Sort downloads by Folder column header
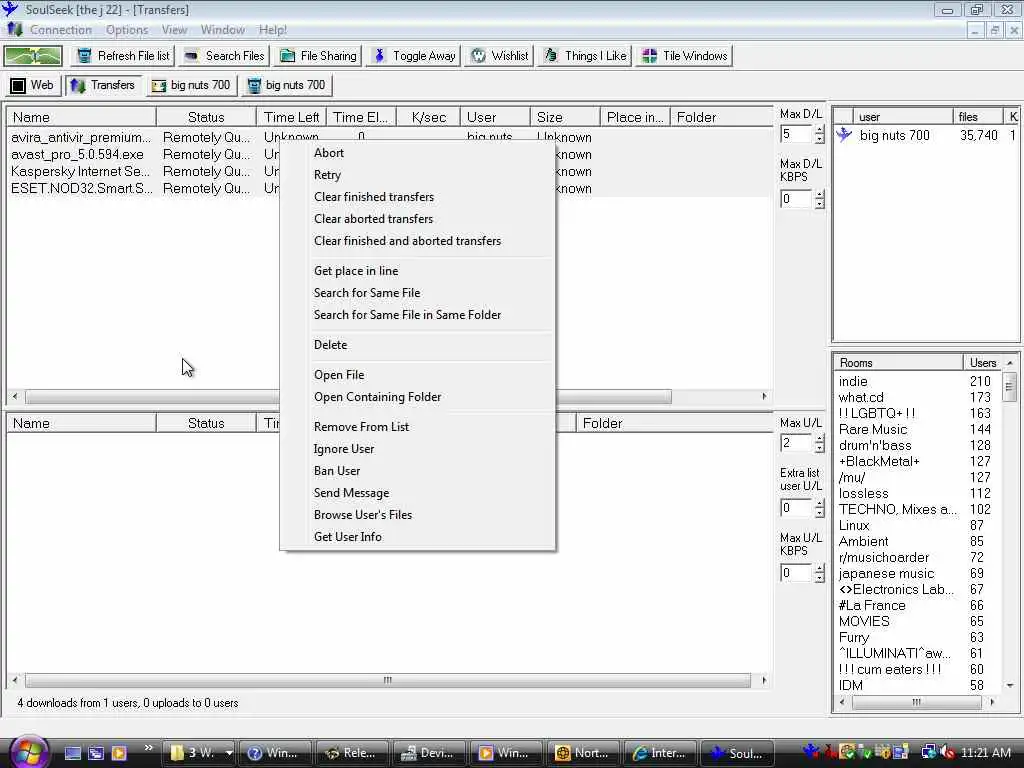The width and height of the screenshot is (1024, 768). (x=722, y=118)
